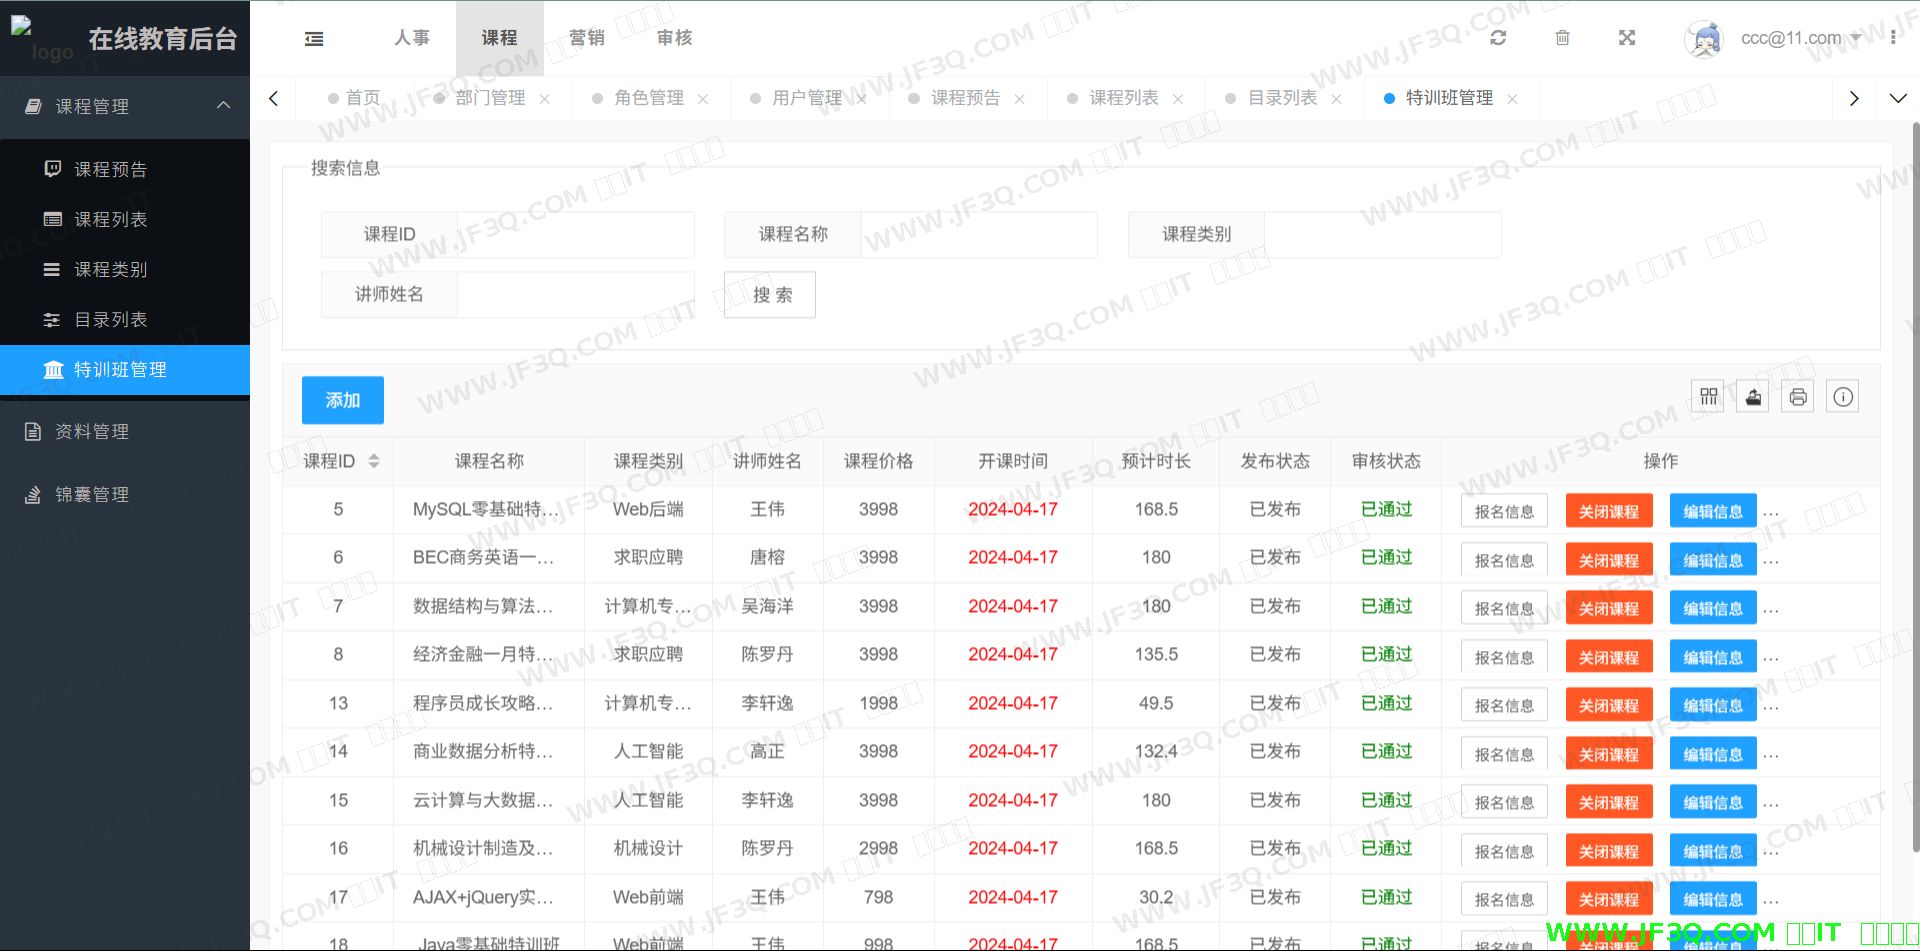1920x951 pixels.
Task: Toggle fullscreen mode icon
Action: click(x=1627, y=38)
